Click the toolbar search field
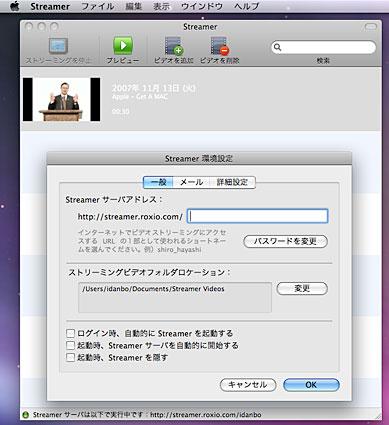Screen dimensions: 389x425 click(323, 47)
